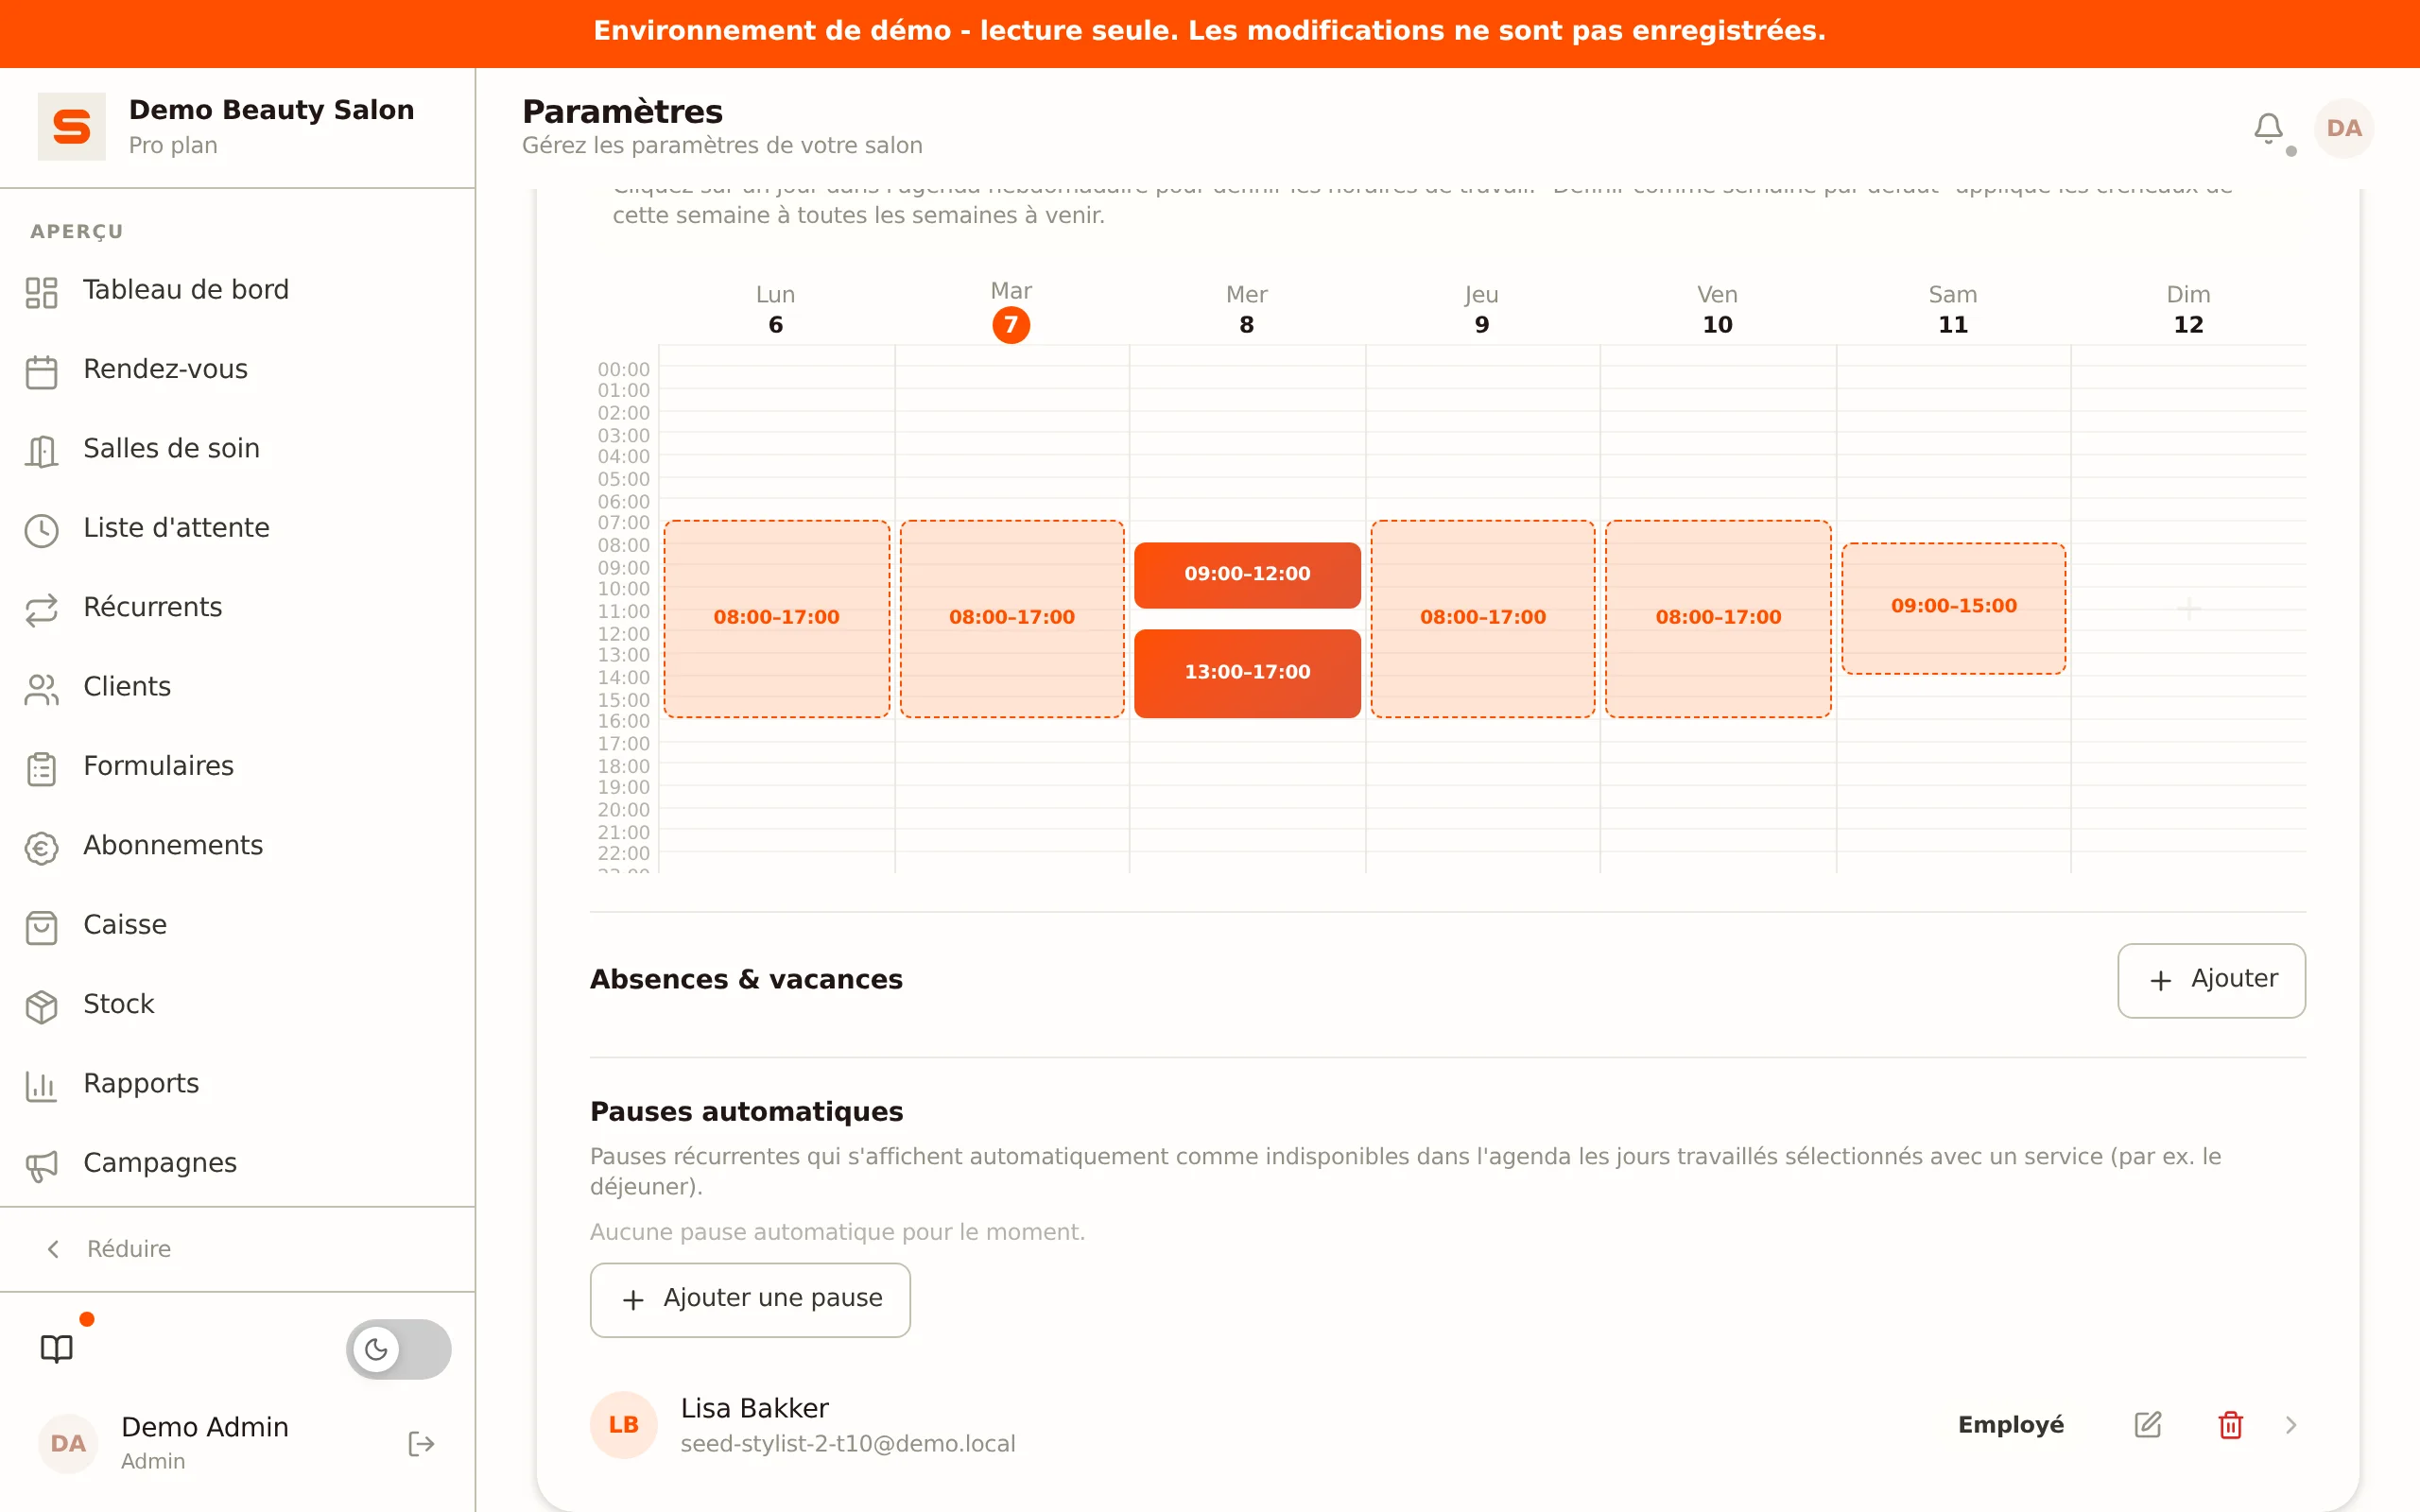This screenshot has width=2420, height=1512.
Task: Open Salles de soin page
Action: 171,449
